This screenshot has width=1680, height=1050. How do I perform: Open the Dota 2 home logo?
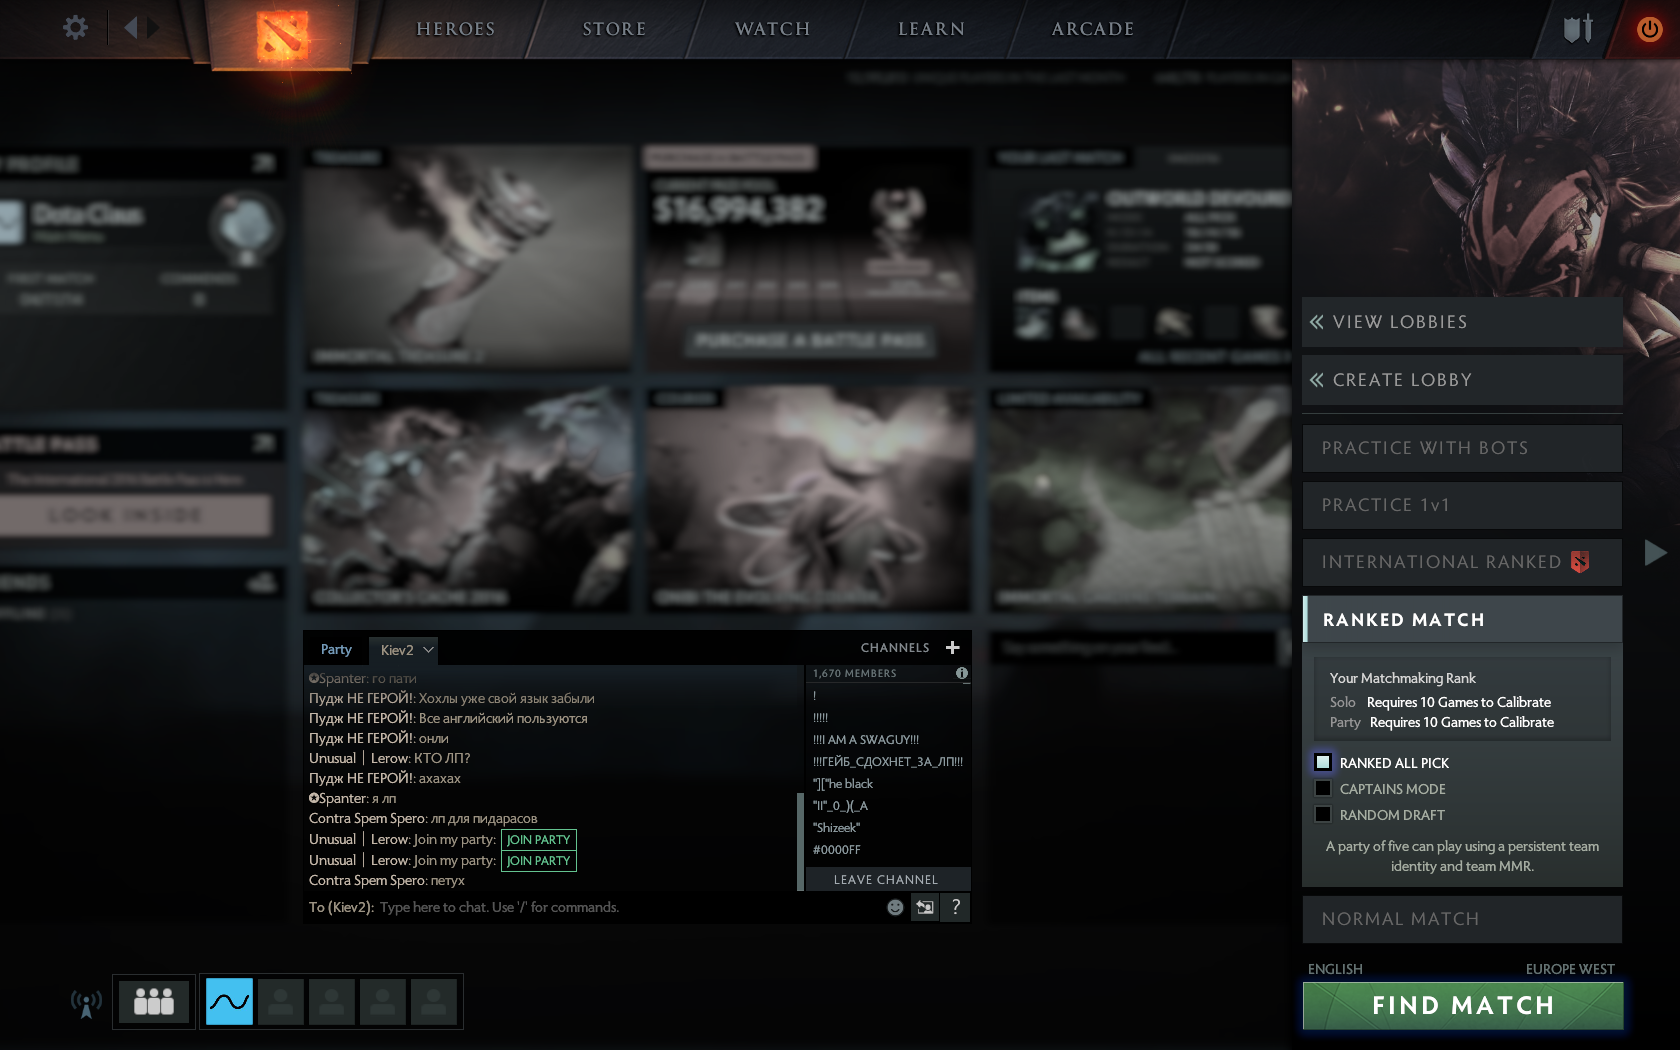click(282, 35)
